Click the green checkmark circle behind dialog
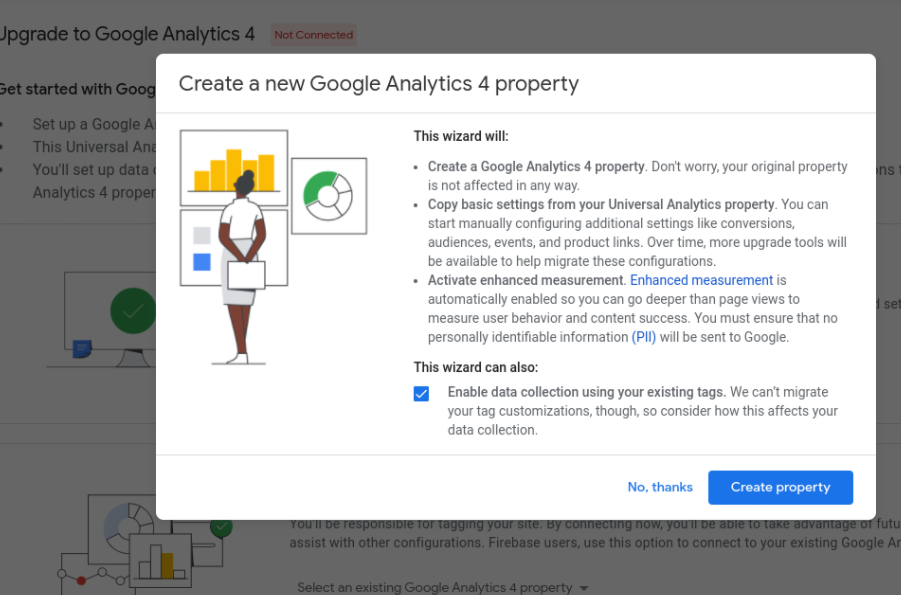 pyautogui.click(x=133, y=311)
